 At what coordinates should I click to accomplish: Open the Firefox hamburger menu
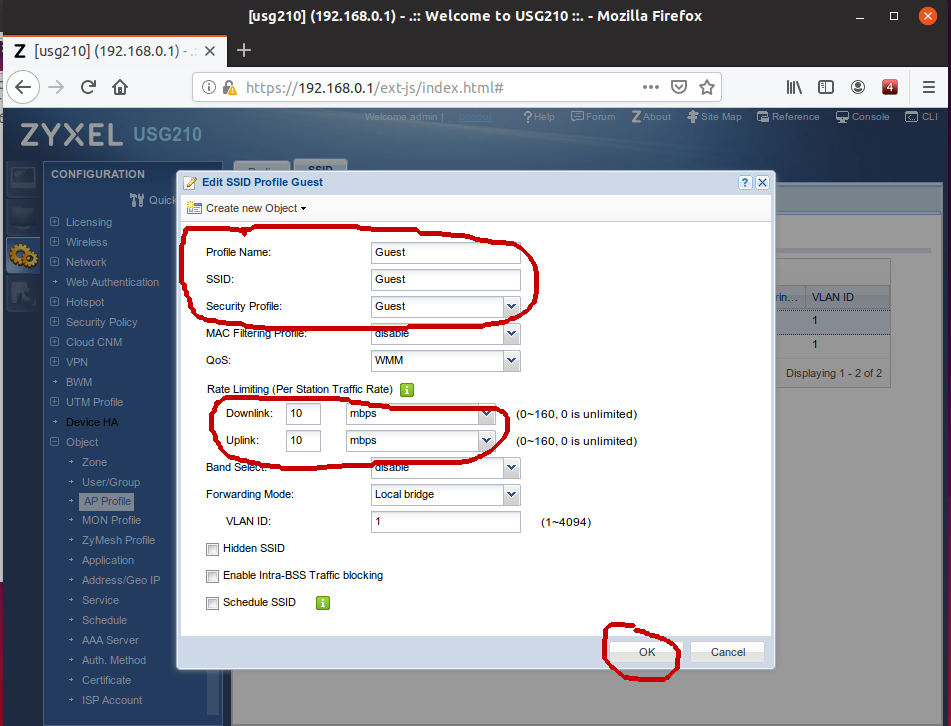pyautogui.click(x=929, y=87)
